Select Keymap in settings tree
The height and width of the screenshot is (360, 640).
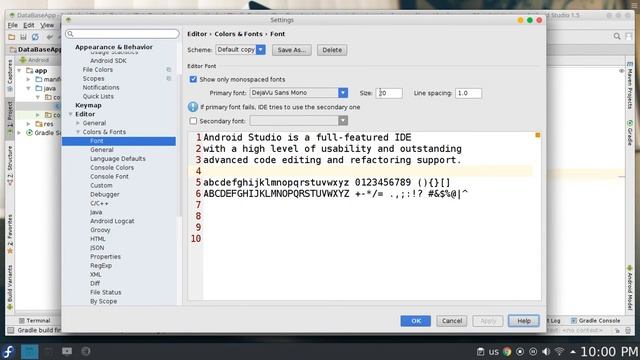[x=88, y=105]
